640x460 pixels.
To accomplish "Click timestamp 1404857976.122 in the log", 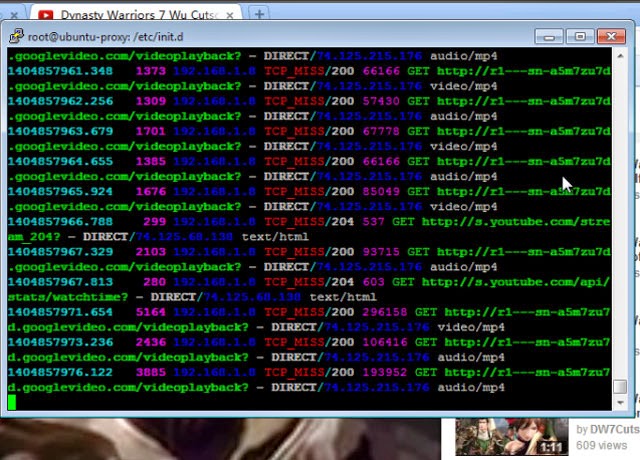I will tap(60, 372).
